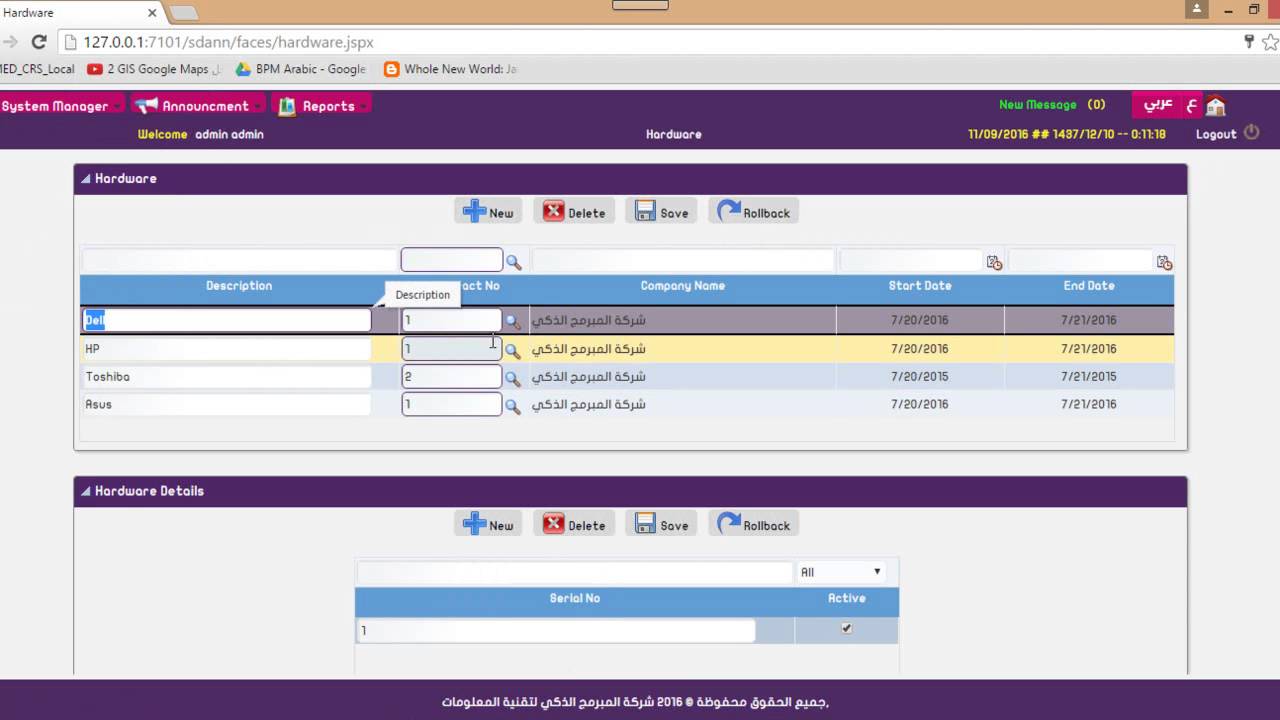Toggle the Active checkbox for serial 1
The image size is (1280, 720).
pos(847,629)
